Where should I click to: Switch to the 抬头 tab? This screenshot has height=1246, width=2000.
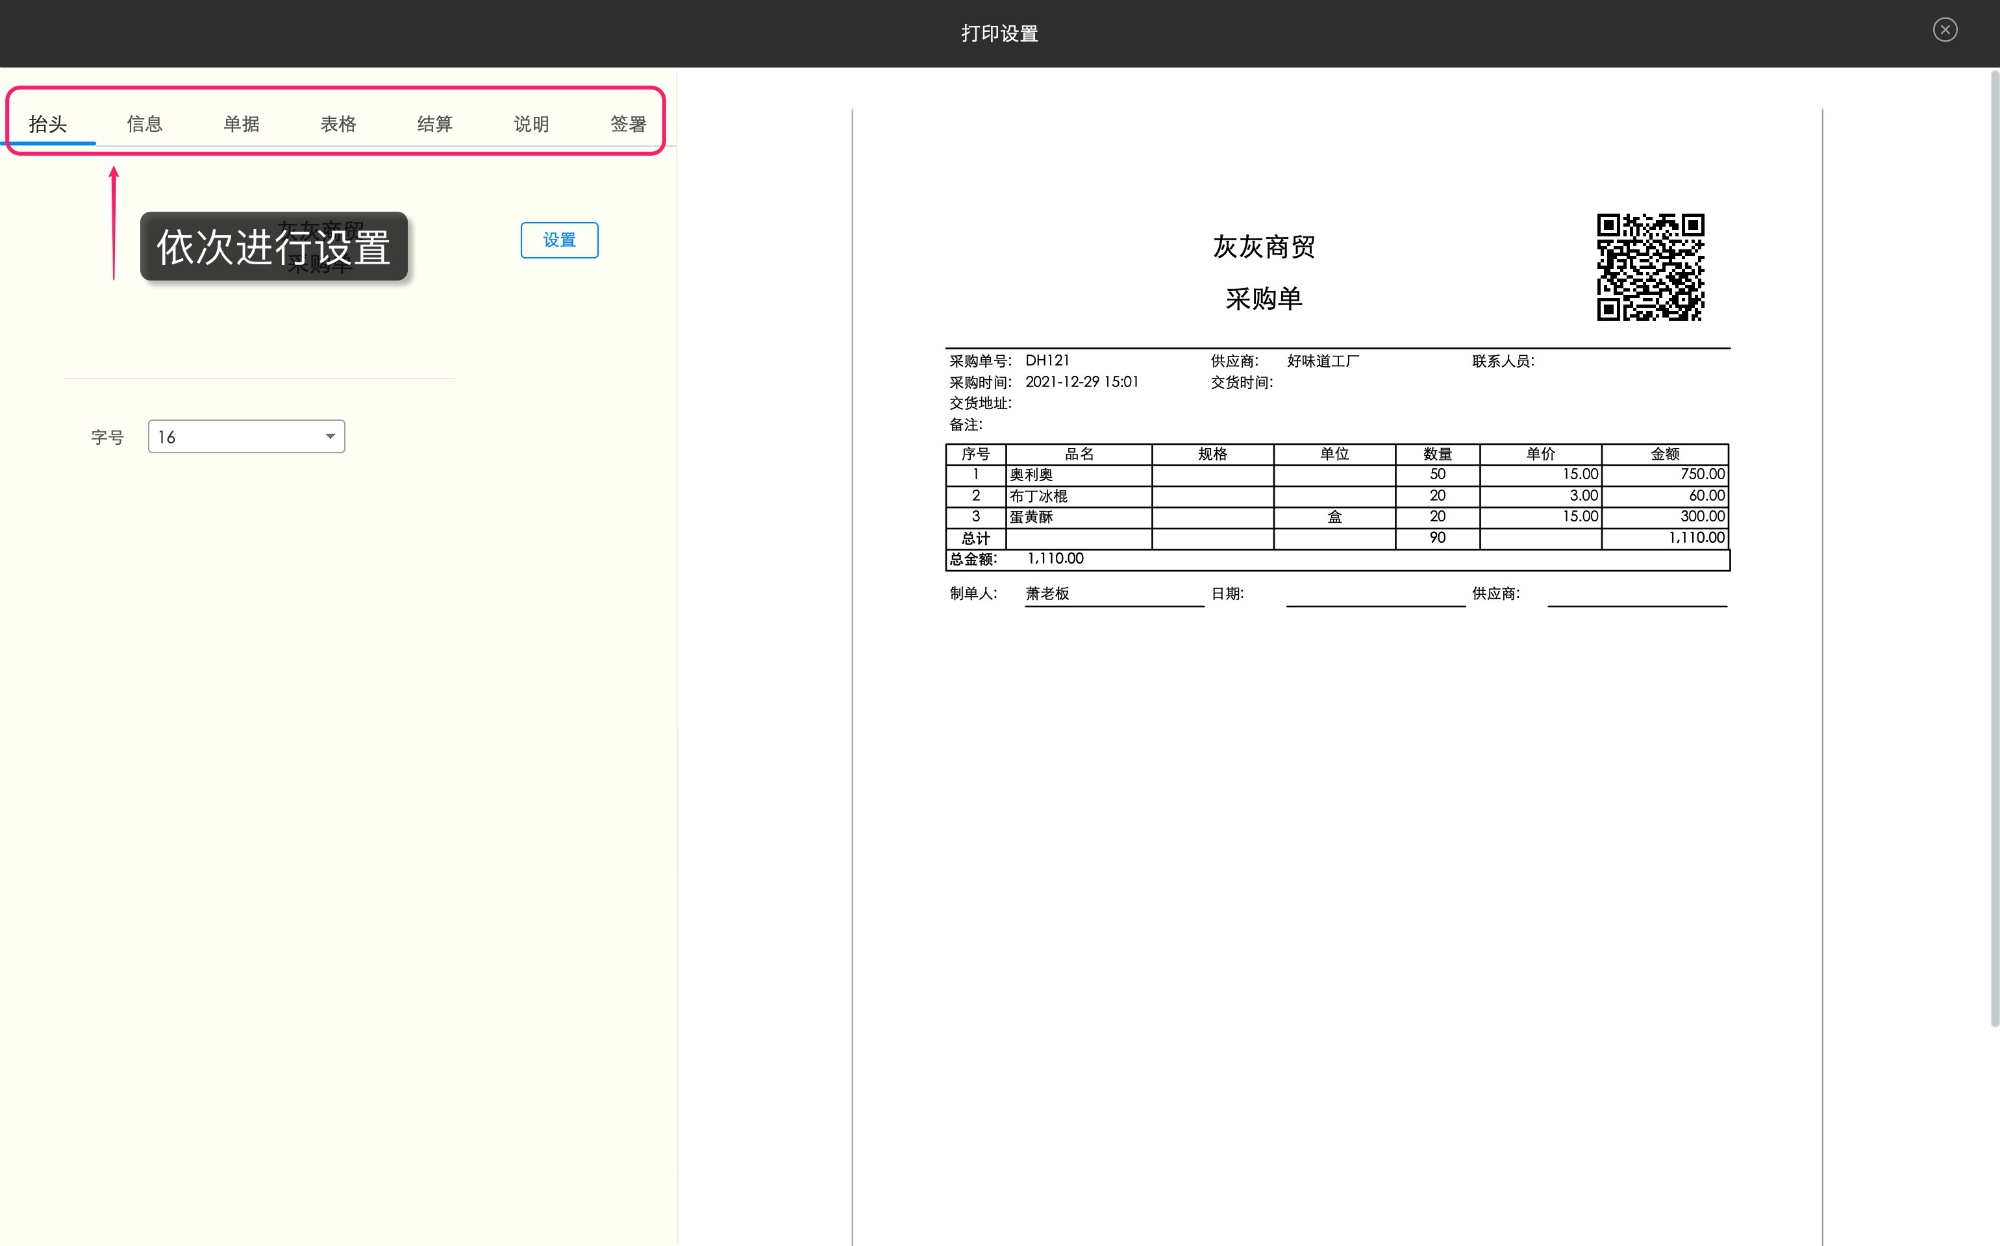click(x=48, y=124)
